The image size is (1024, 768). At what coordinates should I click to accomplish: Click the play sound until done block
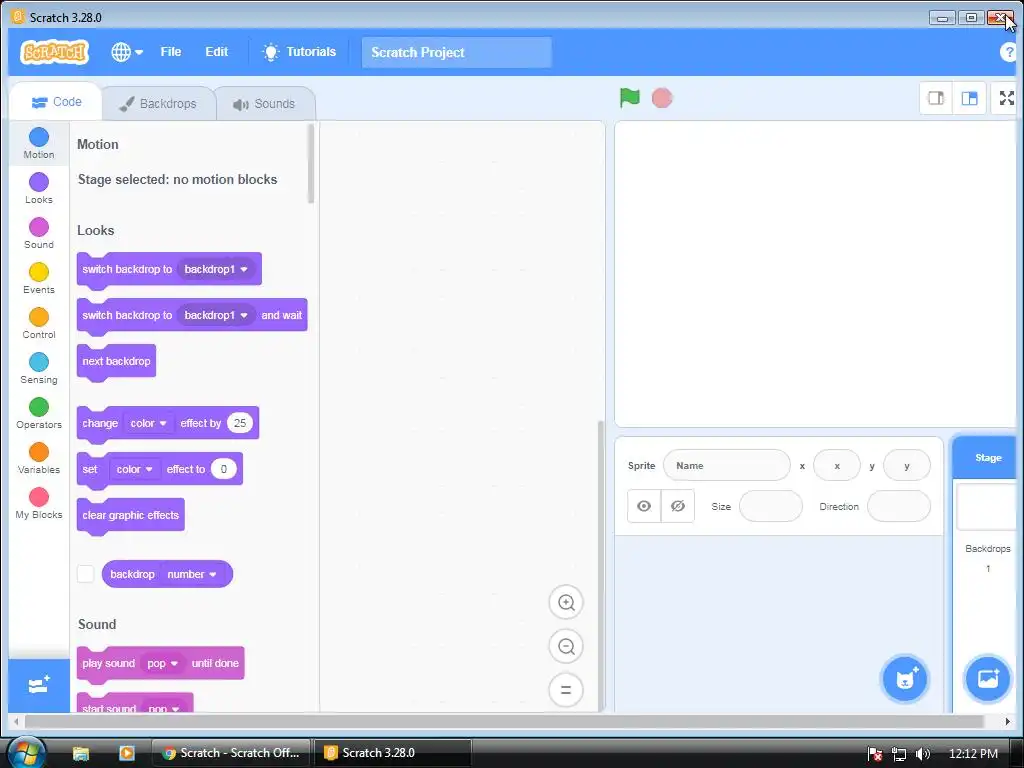pos(160,664)
